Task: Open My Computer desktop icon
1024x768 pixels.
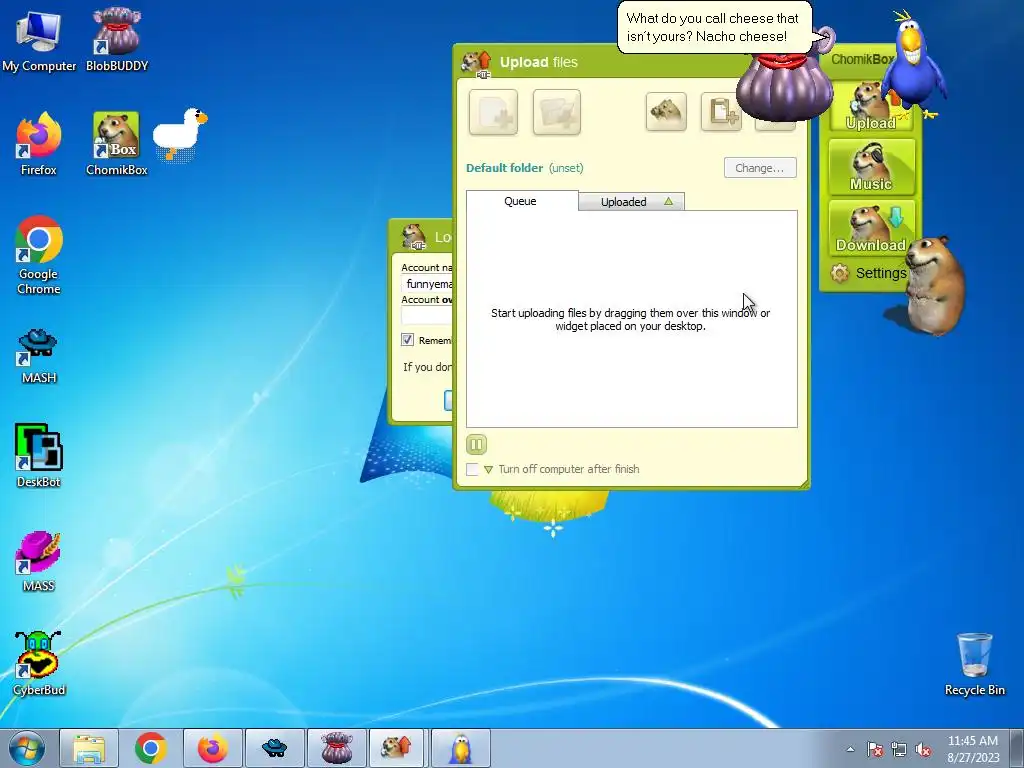Action: click(39, 39)
